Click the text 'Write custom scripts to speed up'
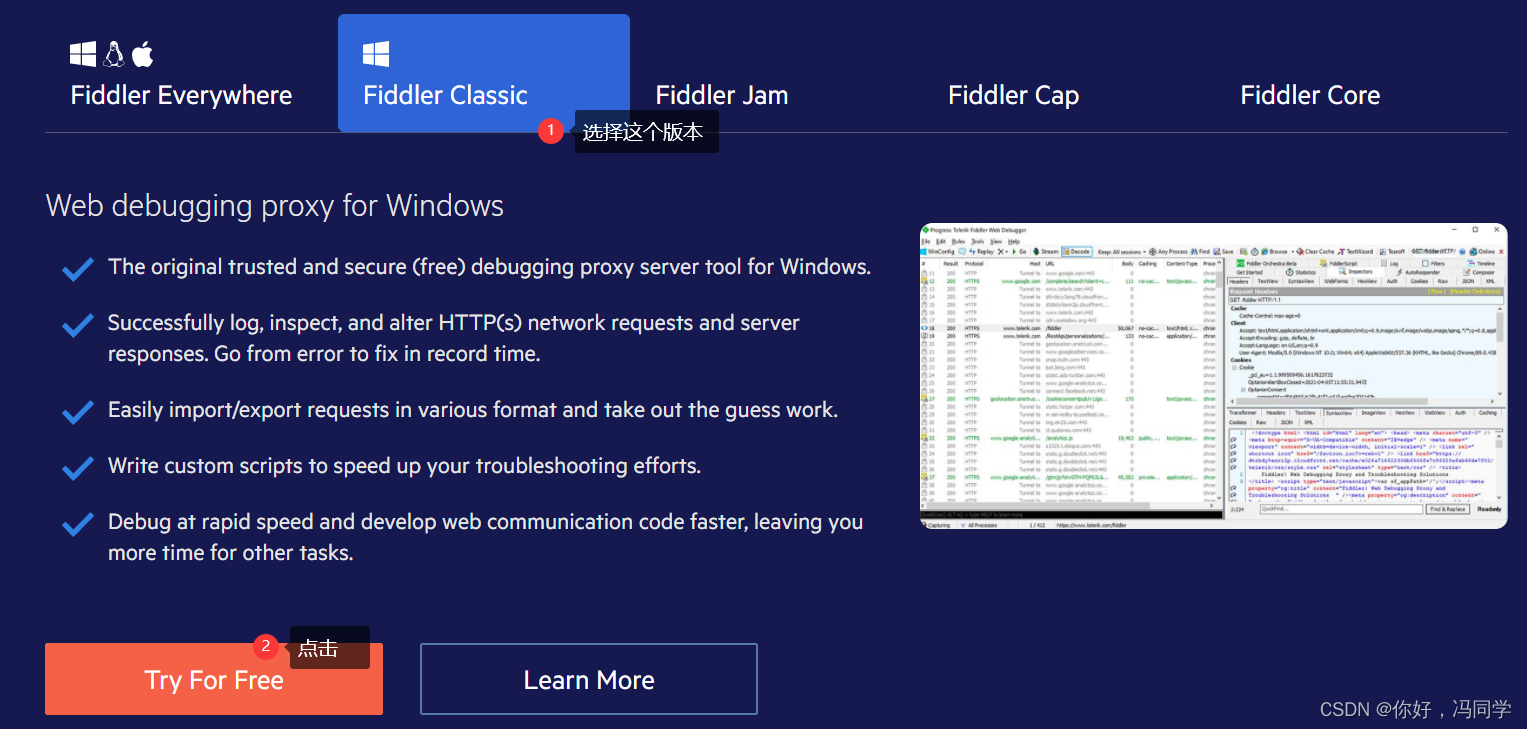Viewport: 1527px width, 729px height. 404,466
